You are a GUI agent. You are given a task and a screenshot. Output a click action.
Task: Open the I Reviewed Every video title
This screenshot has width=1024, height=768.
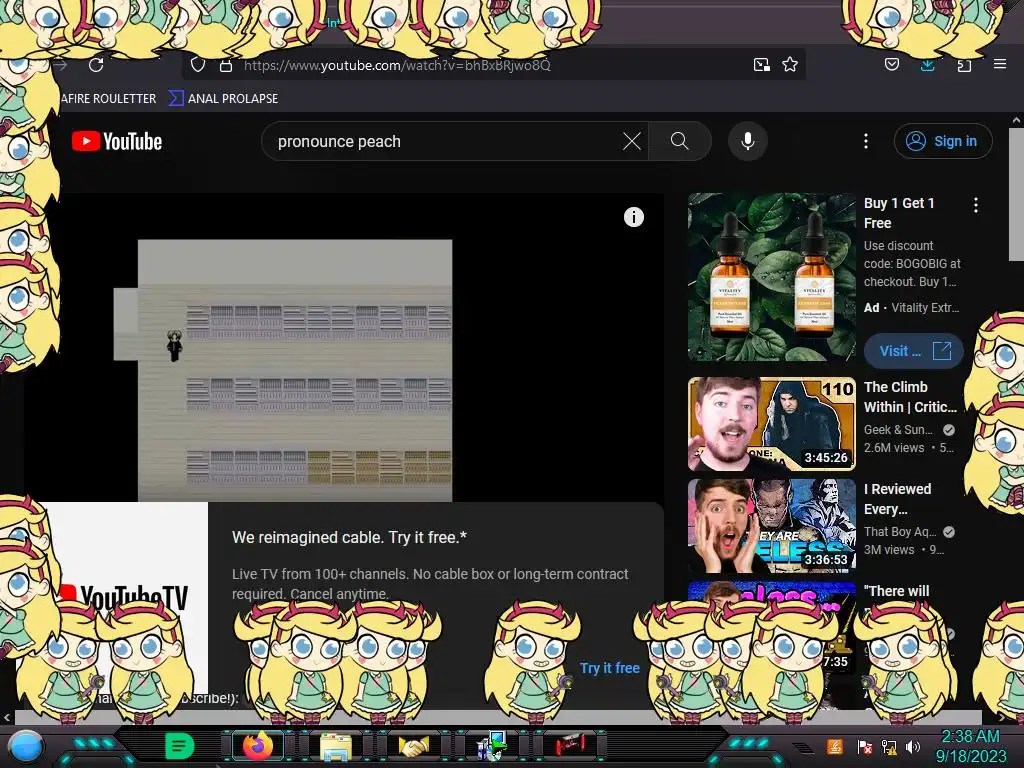pyautogui.click(x=897, y=499)
